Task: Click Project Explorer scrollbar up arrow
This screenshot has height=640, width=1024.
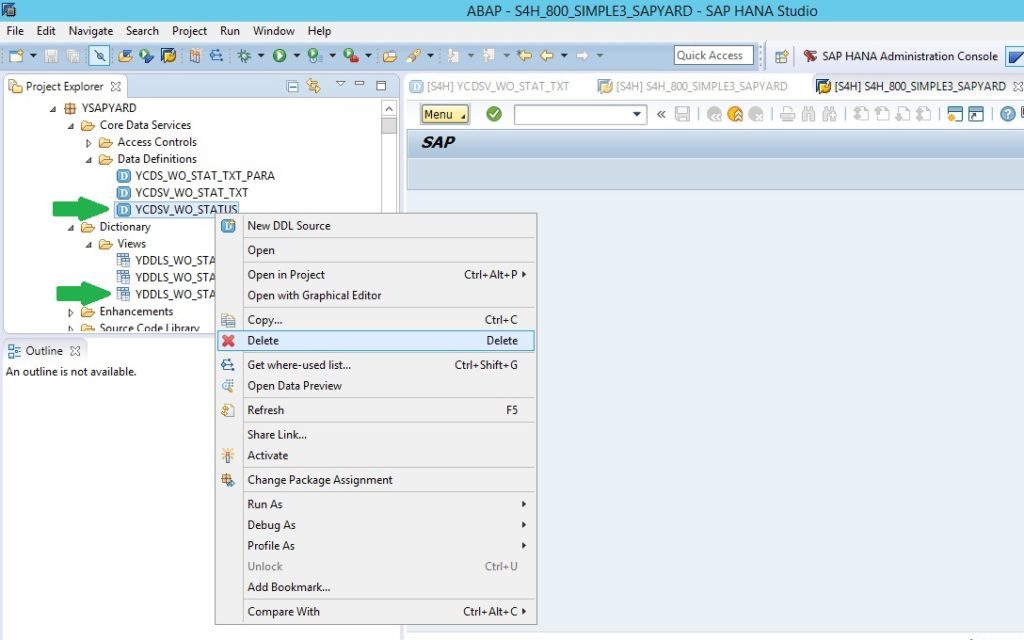Action: (x=389, y=108)
